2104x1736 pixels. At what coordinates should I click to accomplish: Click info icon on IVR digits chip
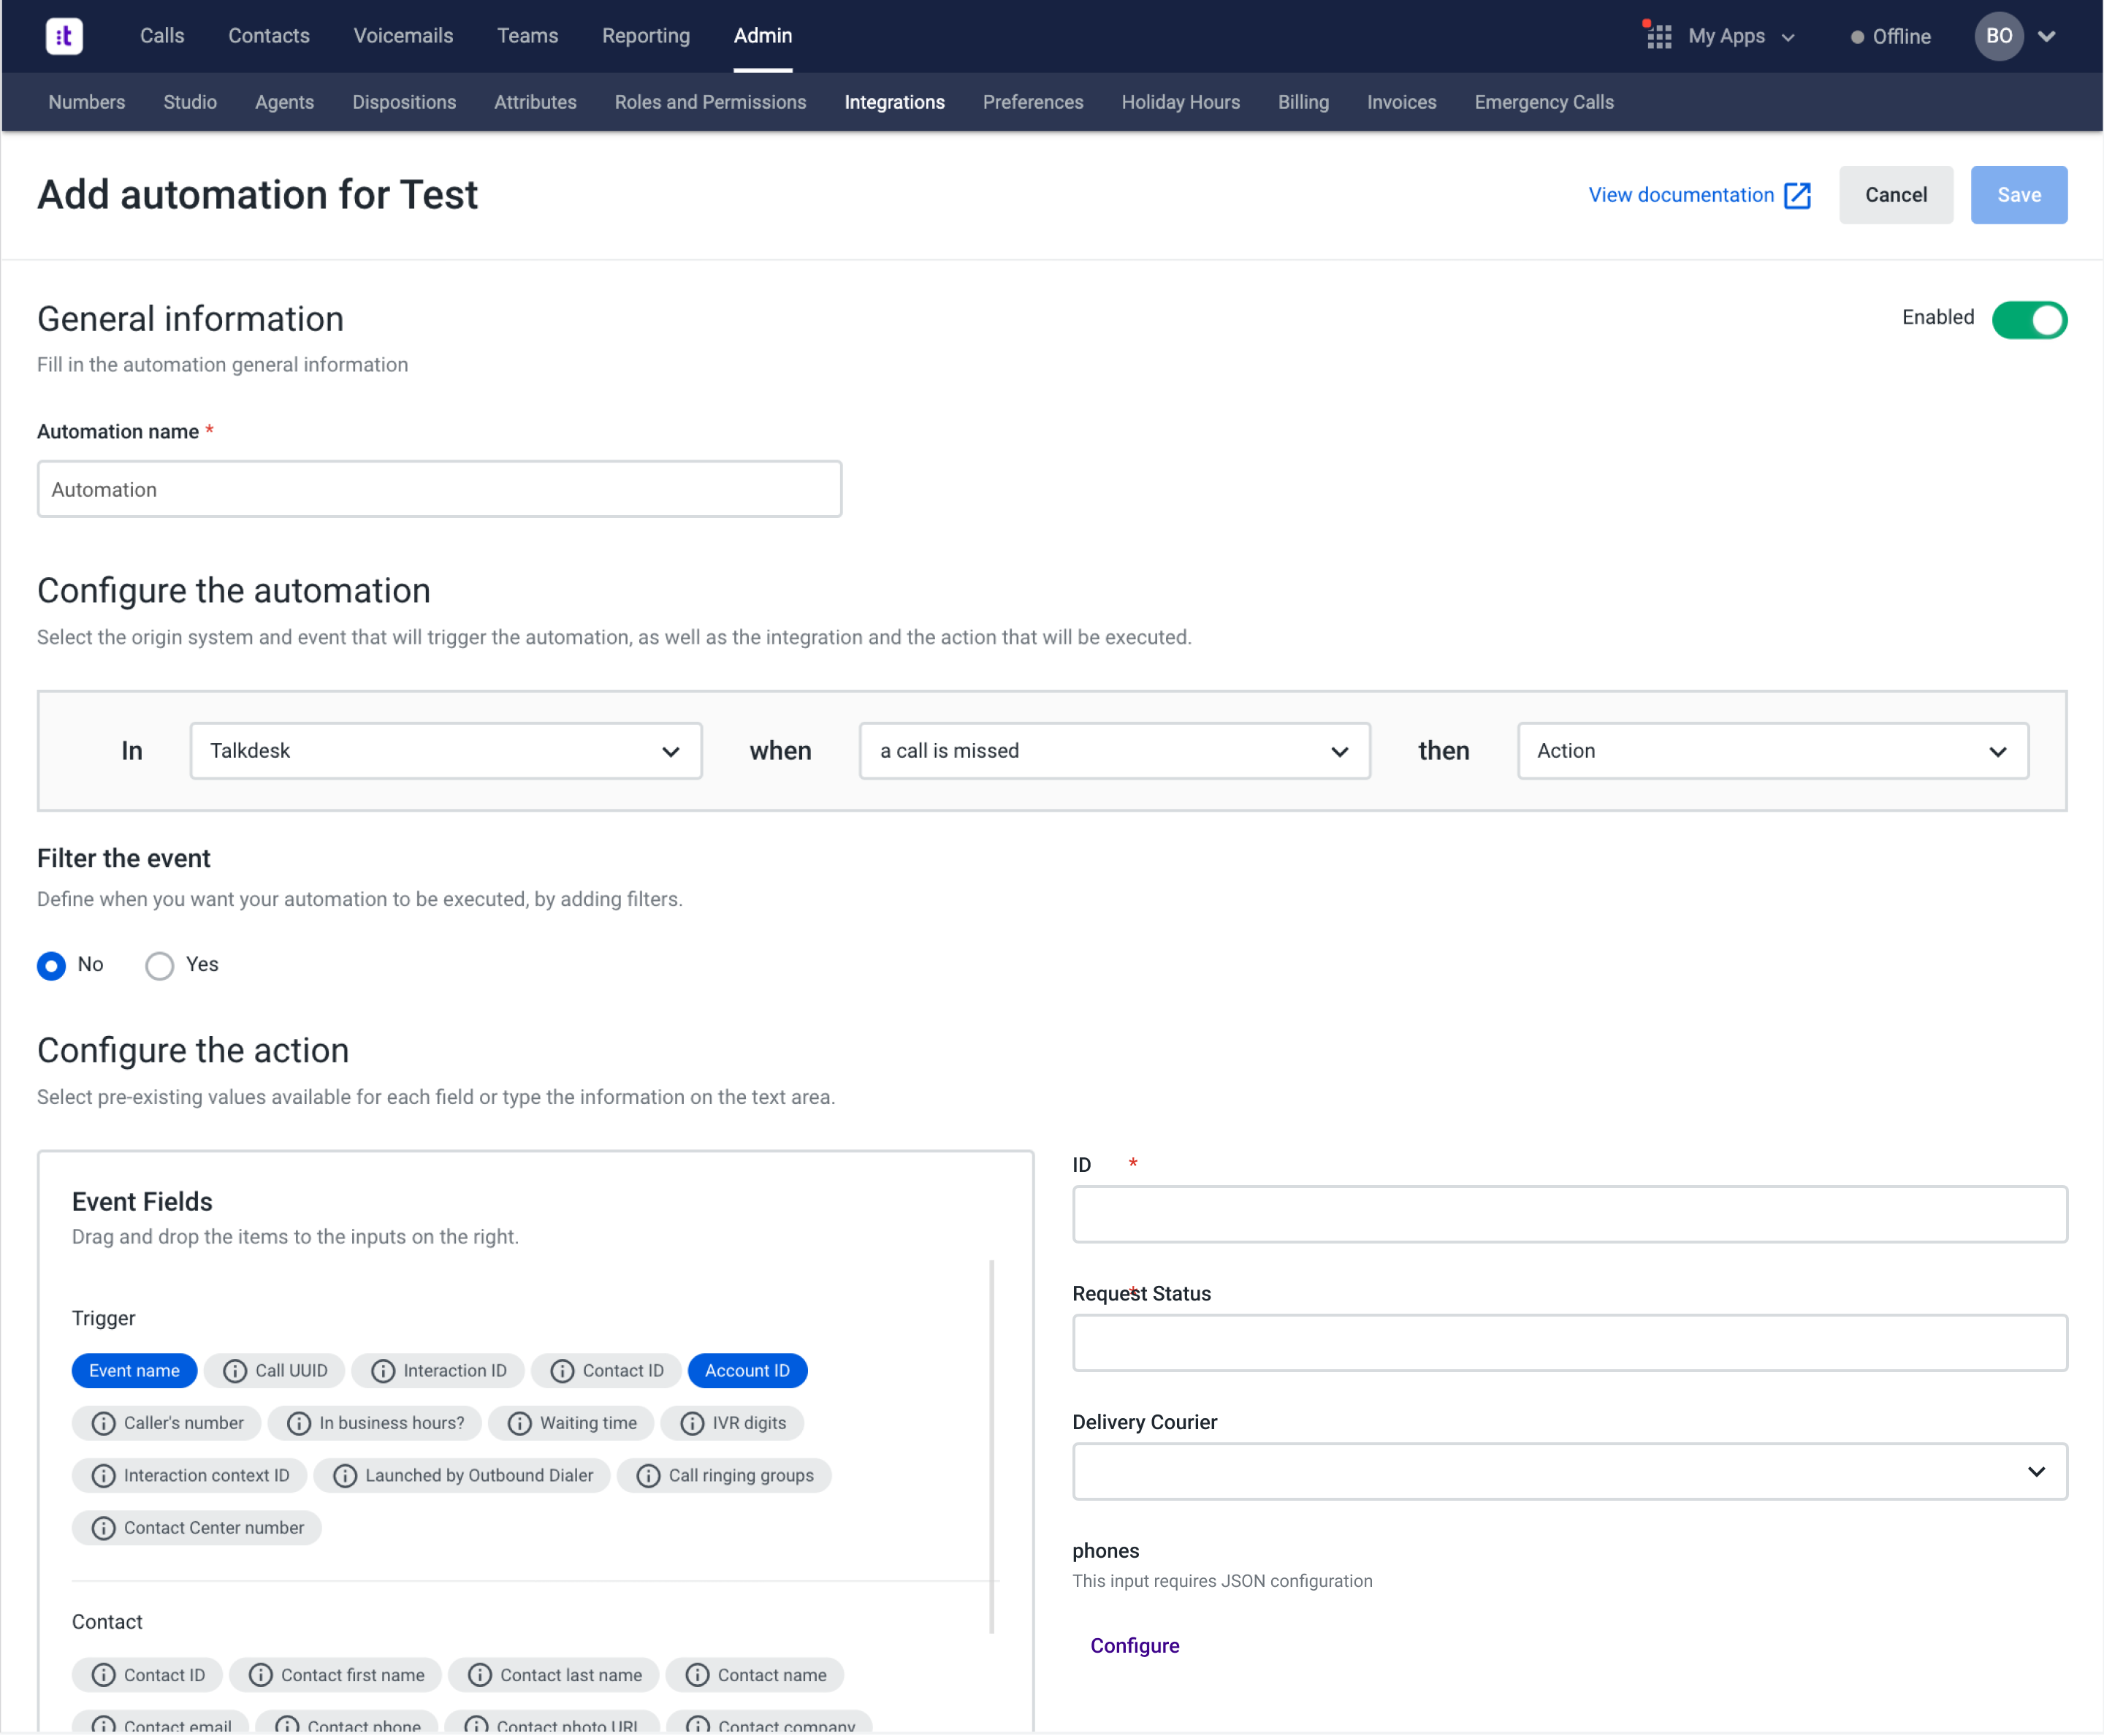(x=692, y=1423)
